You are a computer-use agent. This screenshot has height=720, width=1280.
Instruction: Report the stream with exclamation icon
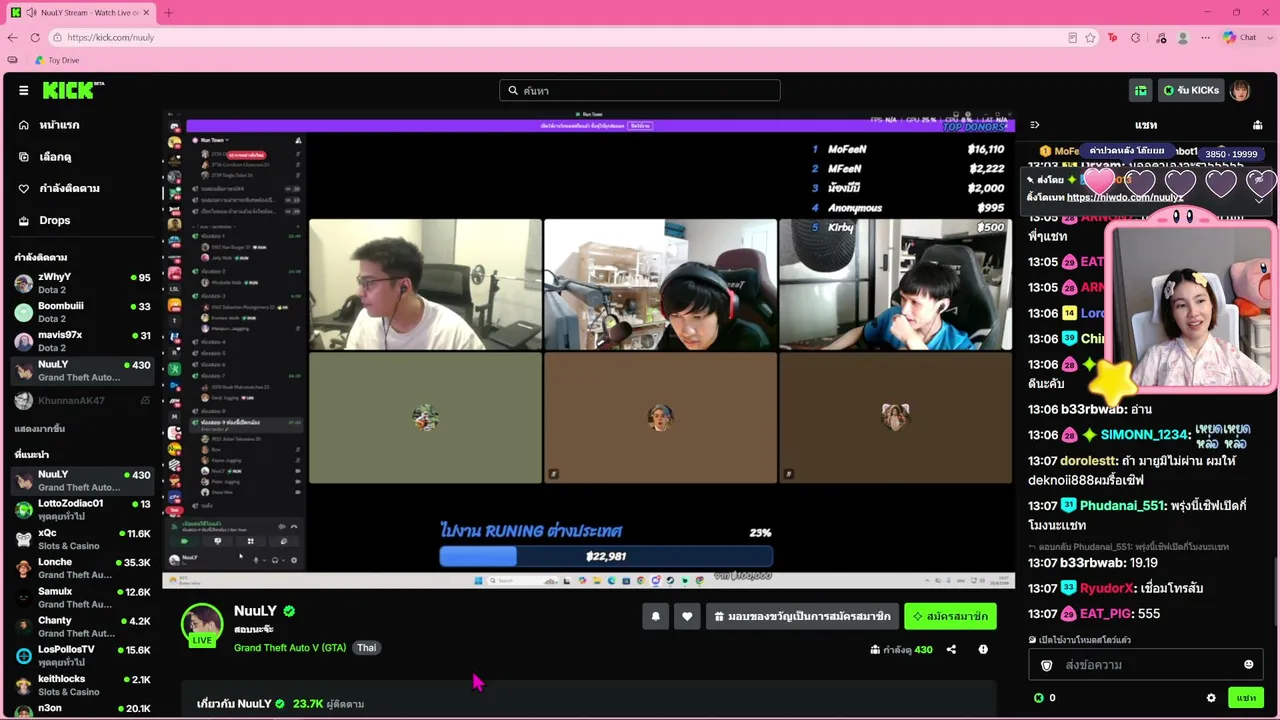983,649
